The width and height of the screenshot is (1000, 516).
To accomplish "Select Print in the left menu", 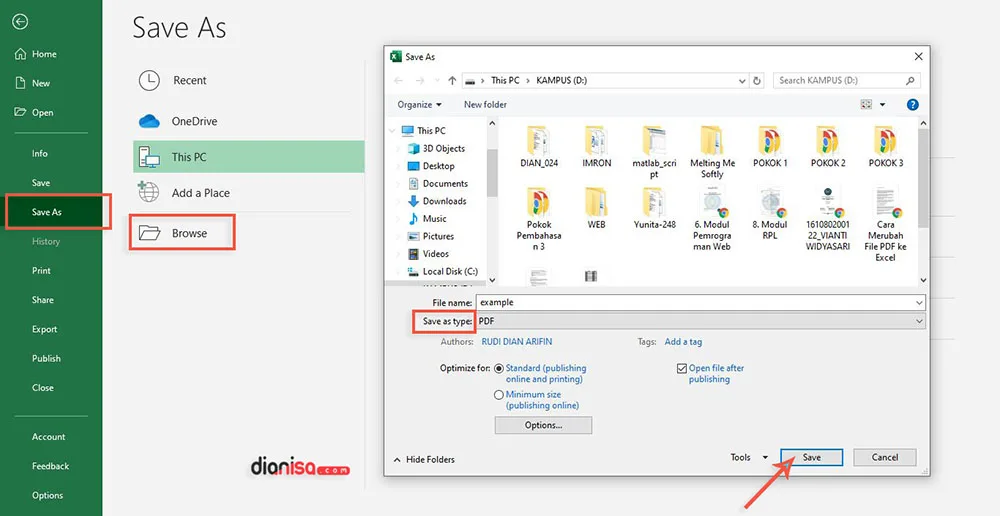I will click(x=41, y=270).
